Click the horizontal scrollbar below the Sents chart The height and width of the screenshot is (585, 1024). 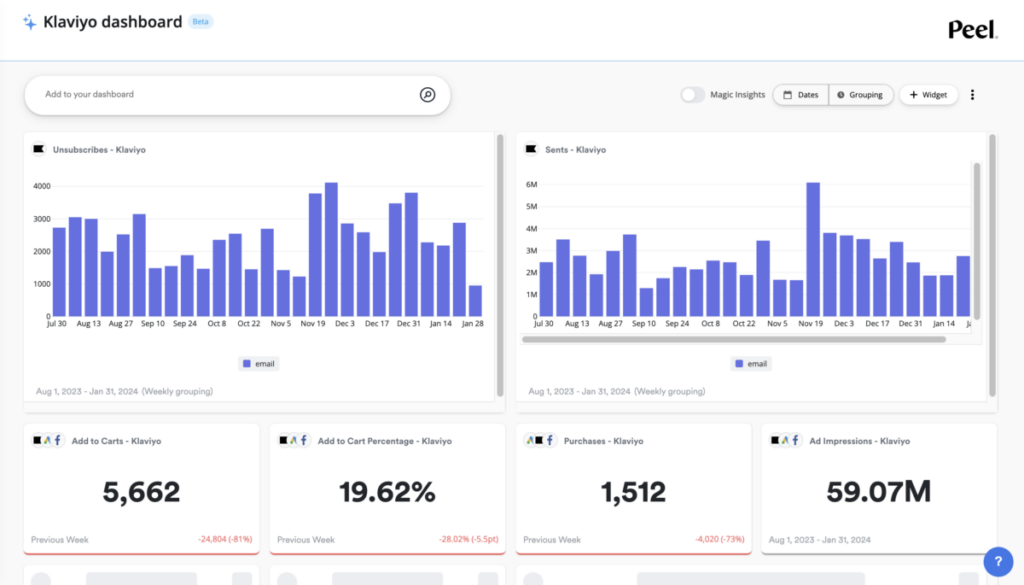coord(737,339)
